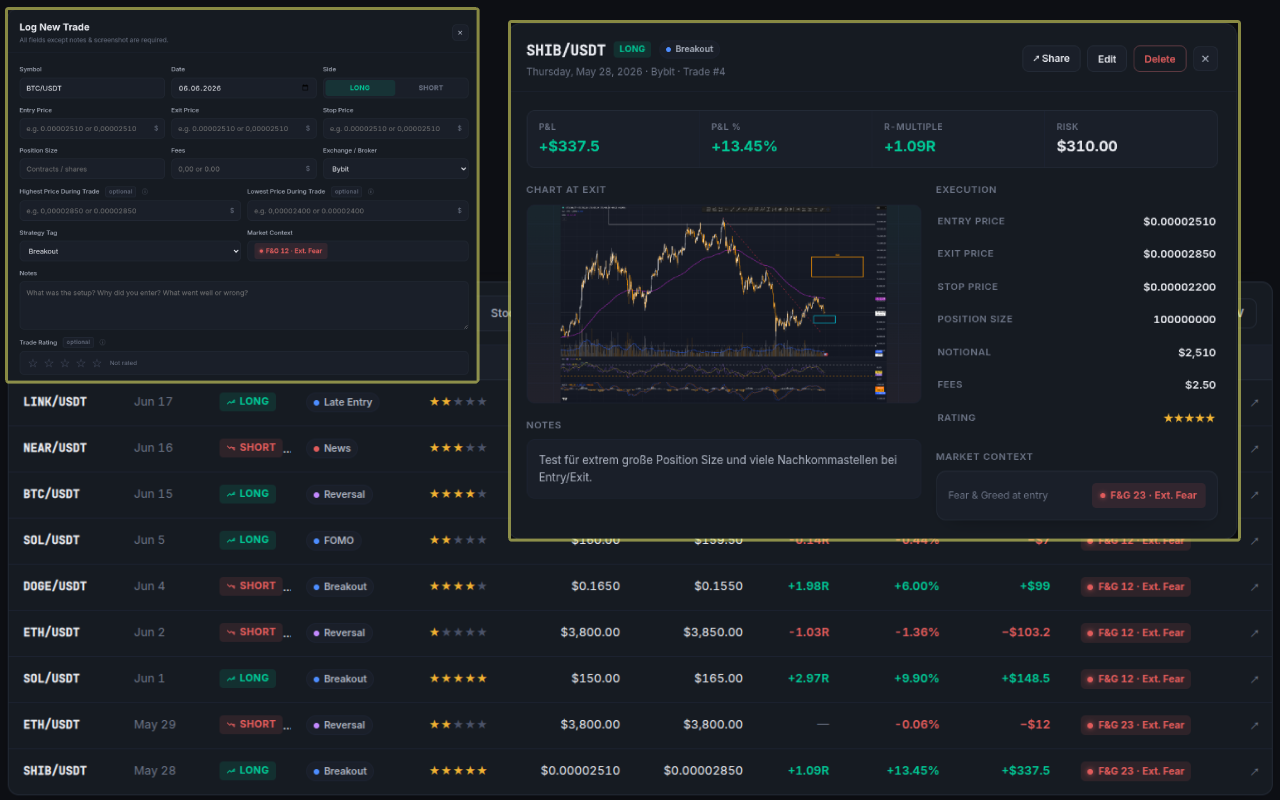1280x800 pixels.
Task: Click the −$103.2 P&L in ETH/USDT row
Action: [1026, 632]
